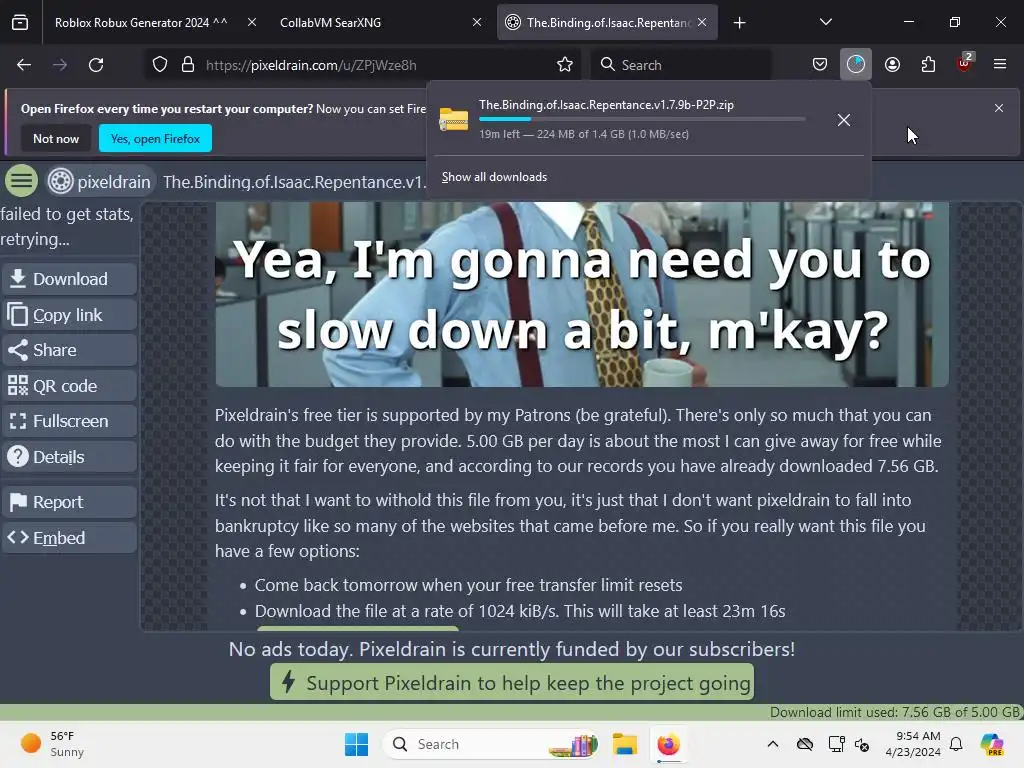
Task: Click the taskbar Search box
Action: pyautogui.click(x=491, y=744)
